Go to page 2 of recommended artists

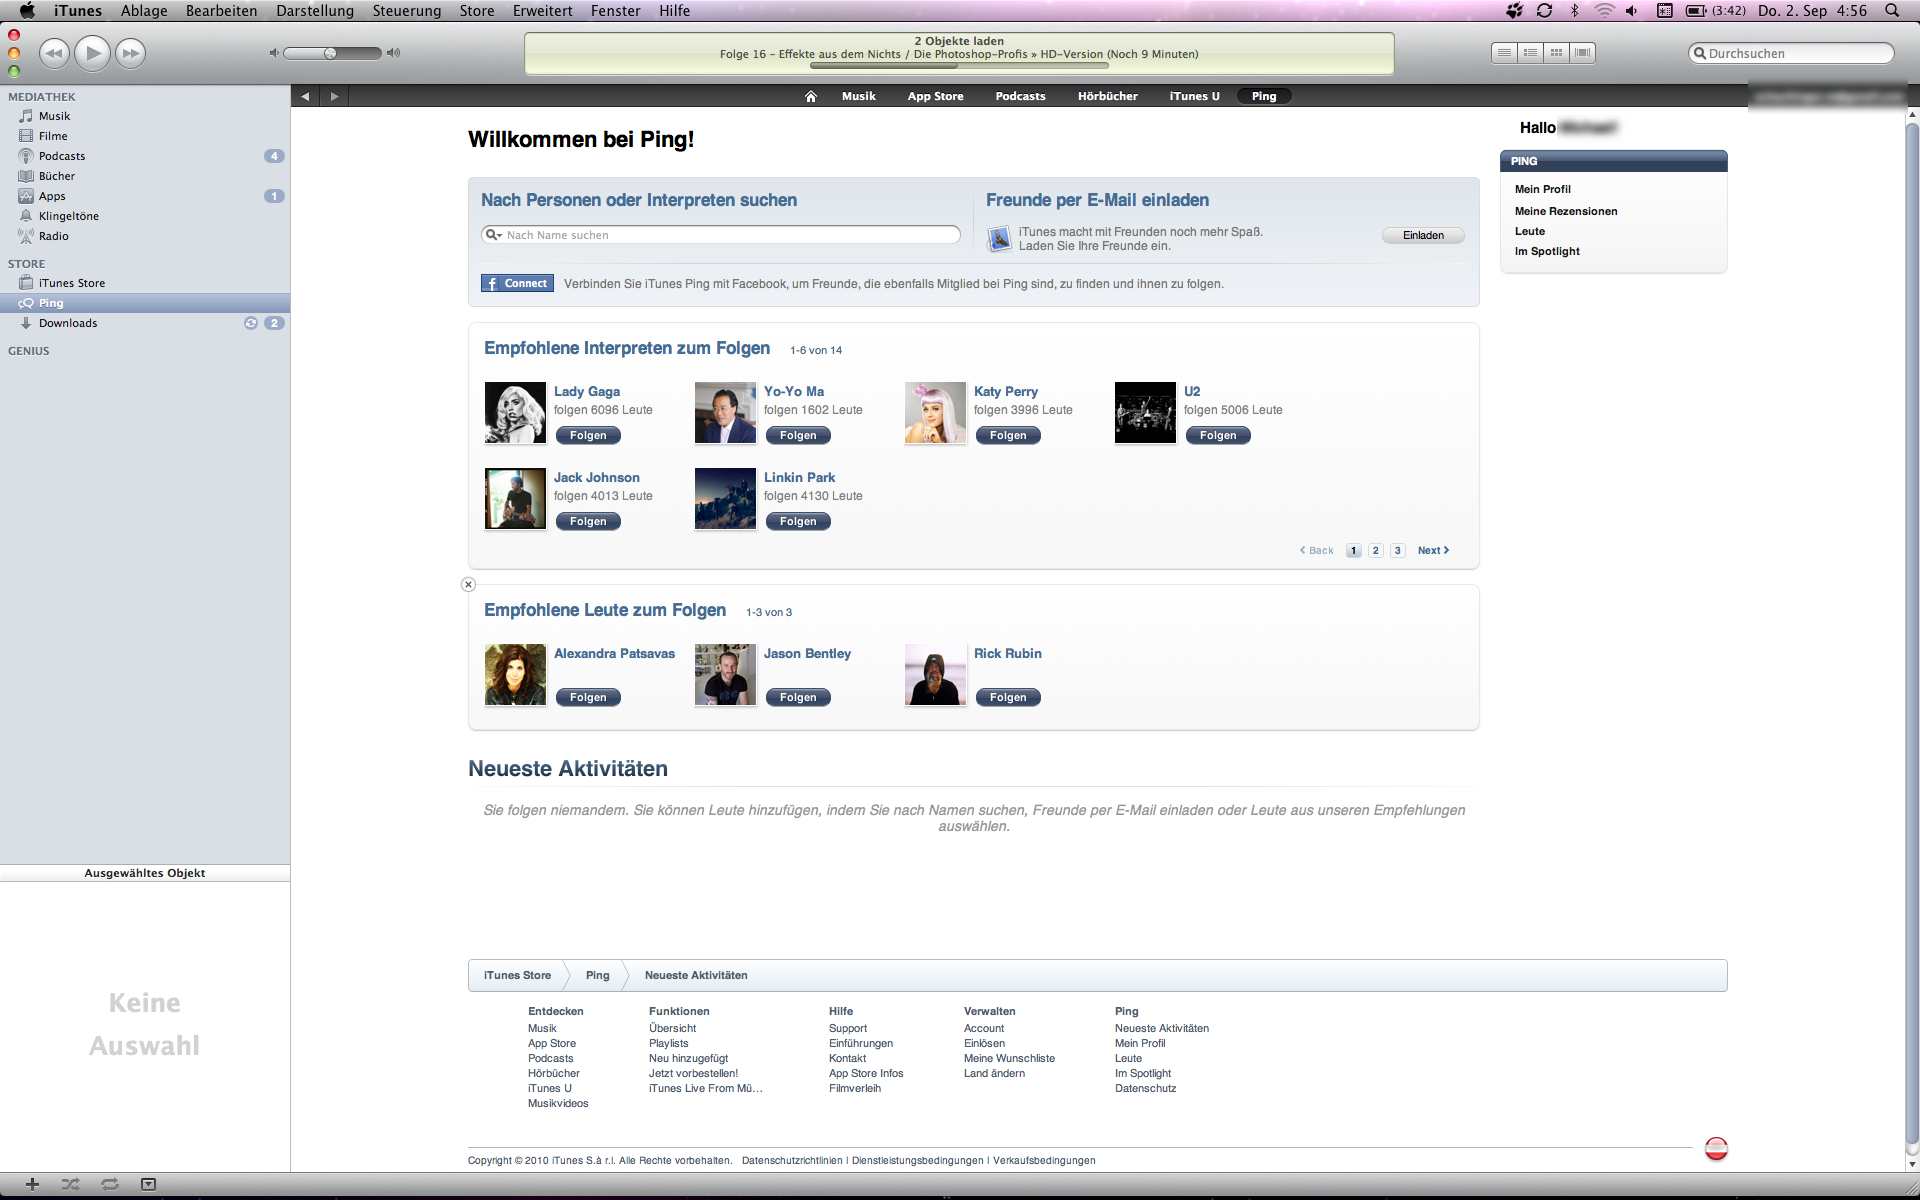(x=1376, y=551)
